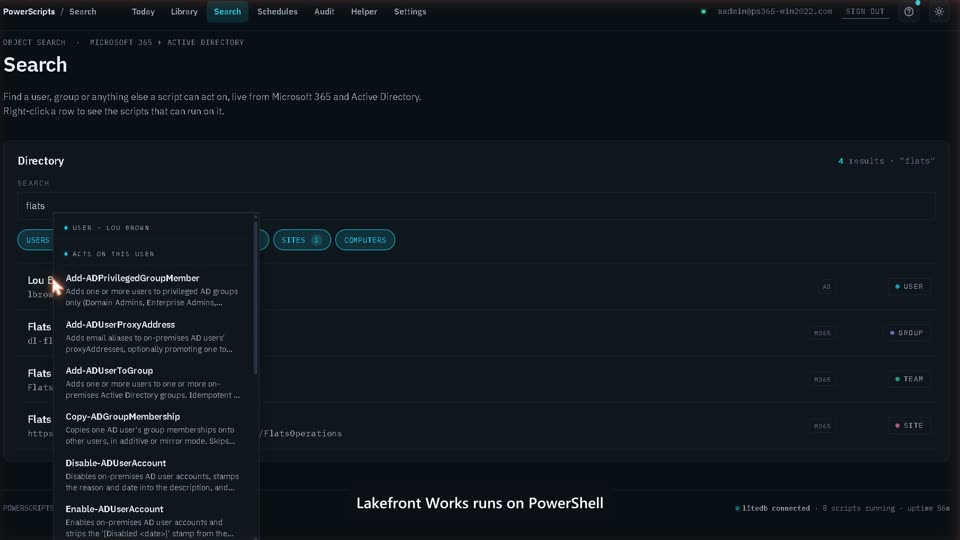Toggle the USERS filter chip
Screen dimensions: 960x540
click(x=36, y=240)
